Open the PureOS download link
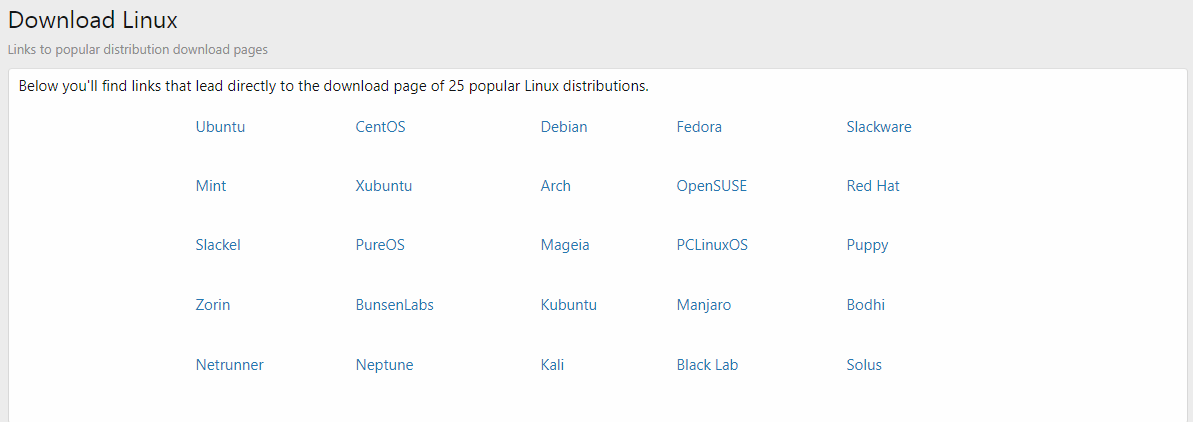 [380, 245]
